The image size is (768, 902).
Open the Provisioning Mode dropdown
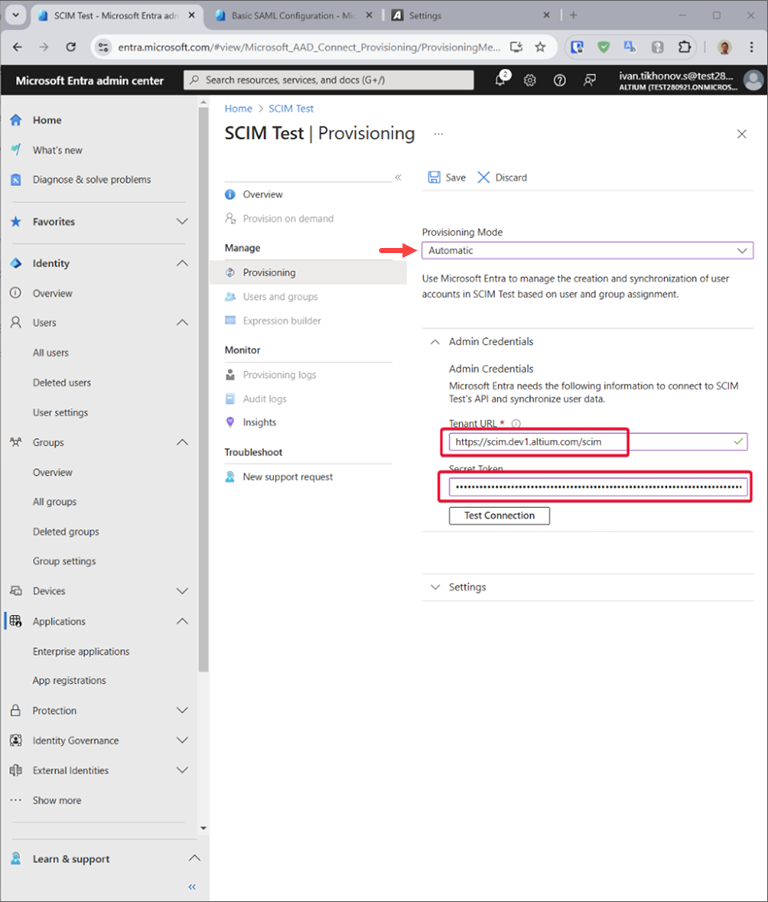[x=587, y=251]
